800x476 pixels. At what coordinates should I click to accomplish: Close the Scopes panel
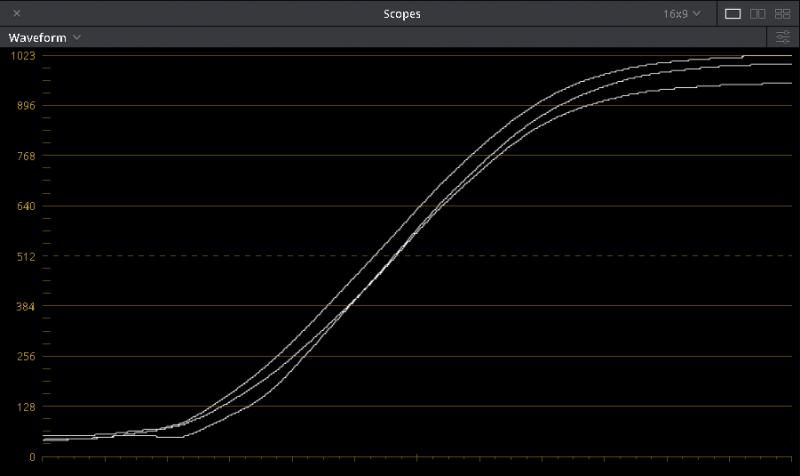point(17,14)
